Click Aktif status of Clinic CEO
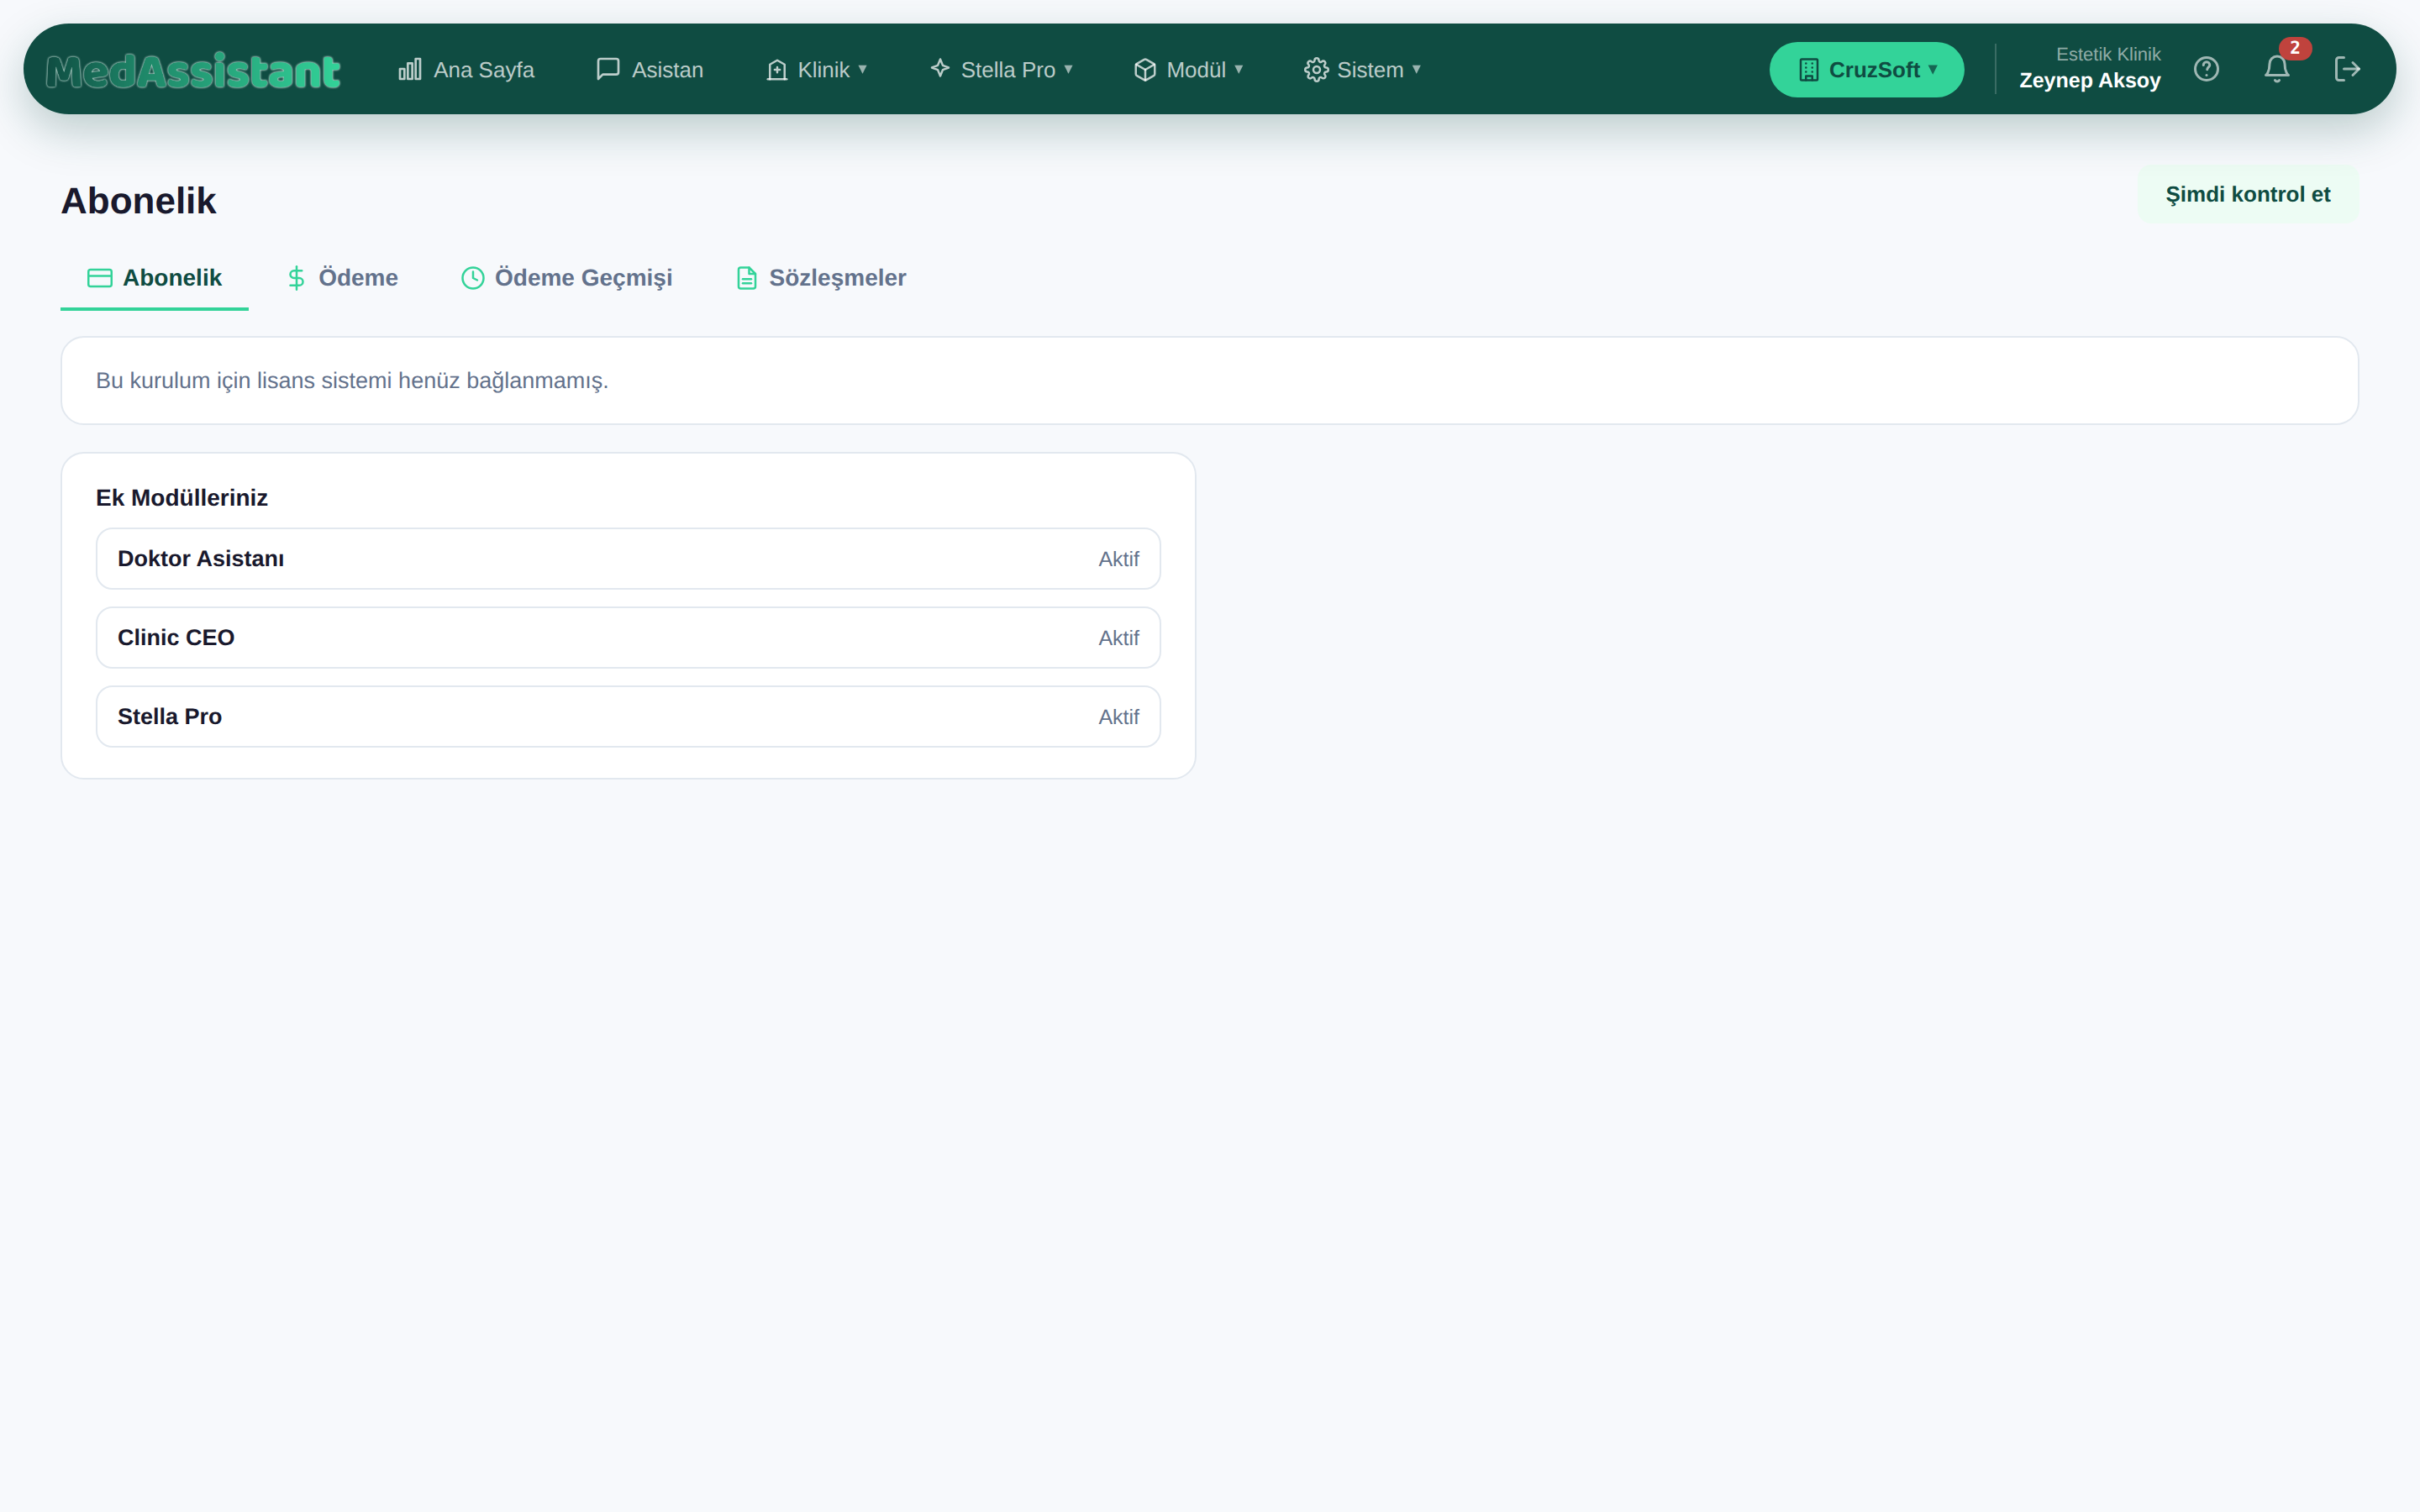The image size is (2420, 1512). coord(1118,638)
